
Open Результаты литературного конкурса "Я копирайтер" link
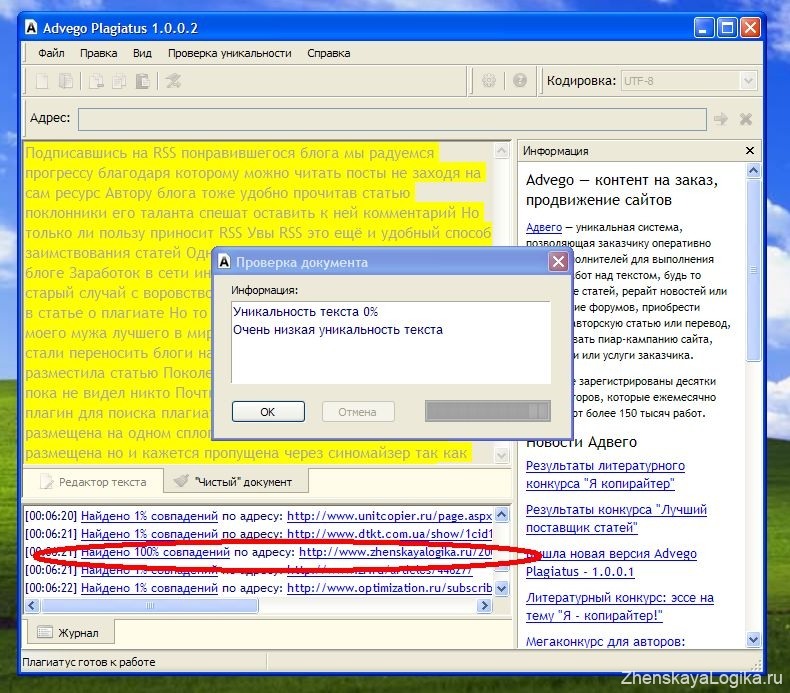(x=605, y=474)
